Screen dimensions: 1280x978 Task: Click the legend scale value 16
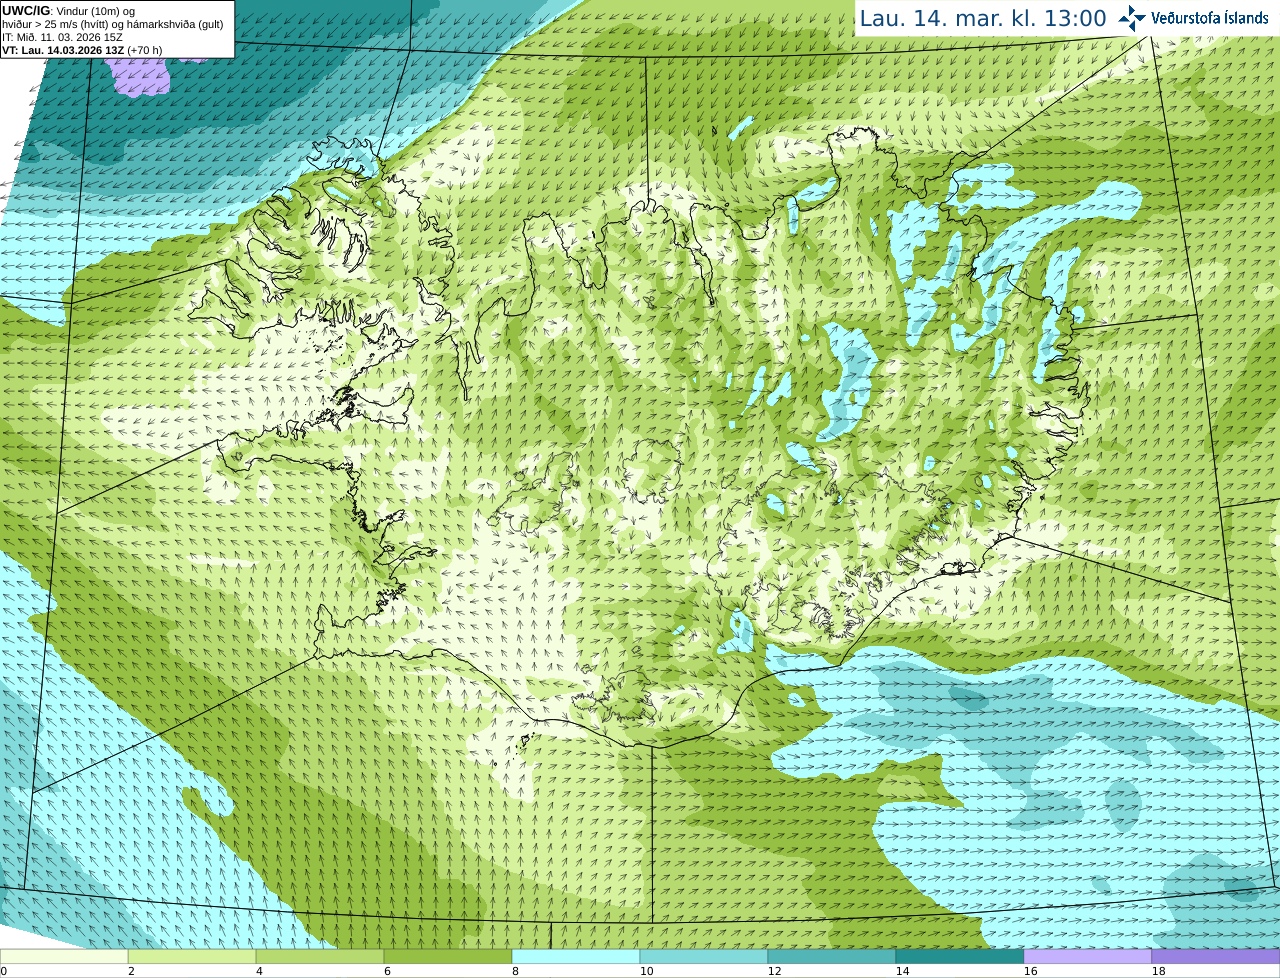1030,971
